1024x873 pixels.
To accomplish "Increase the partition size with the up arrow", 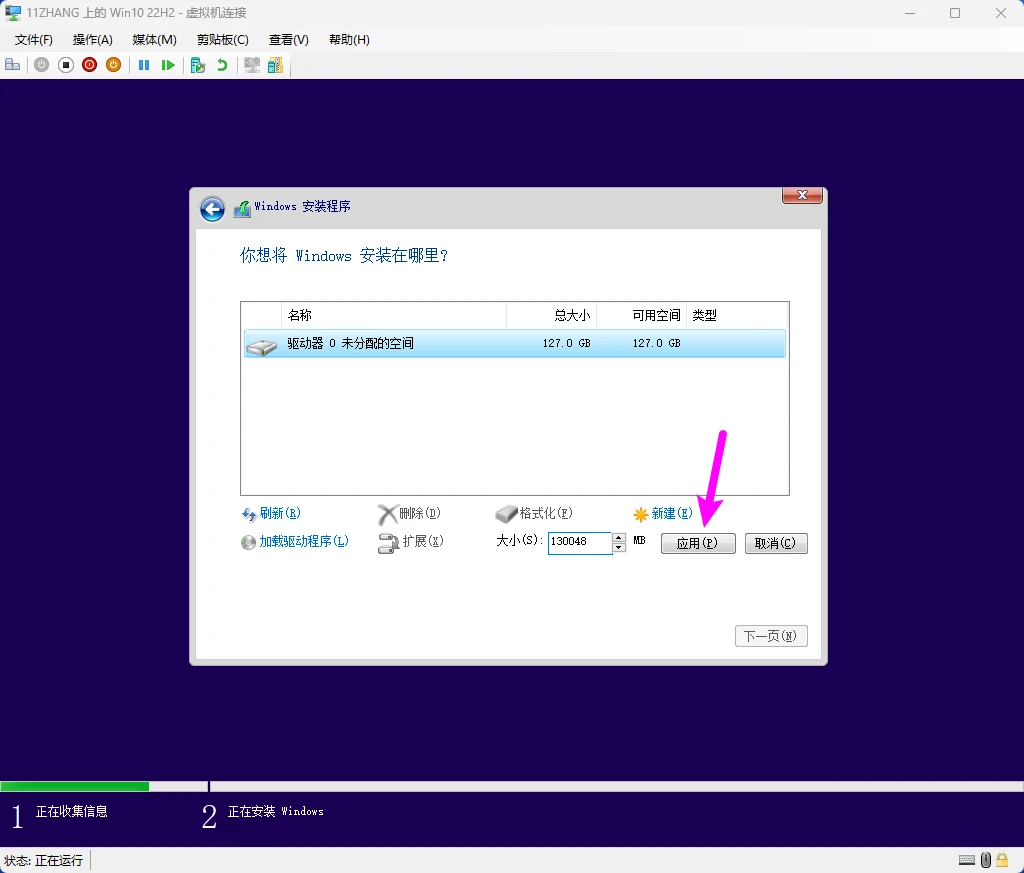I will [x=618, y=537].
